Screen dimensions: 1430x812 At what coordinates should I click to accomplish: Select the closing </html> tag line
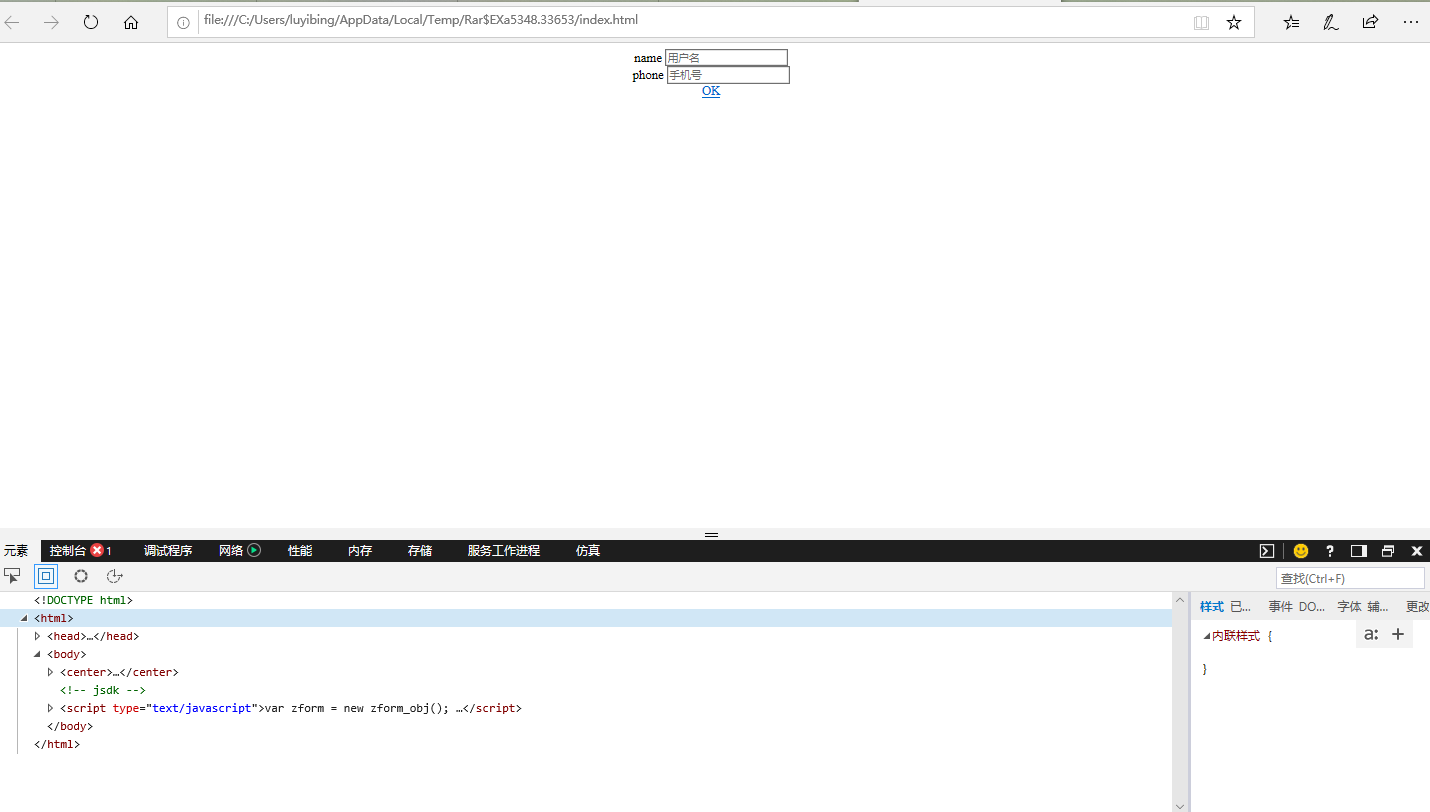tap(57, 744)
